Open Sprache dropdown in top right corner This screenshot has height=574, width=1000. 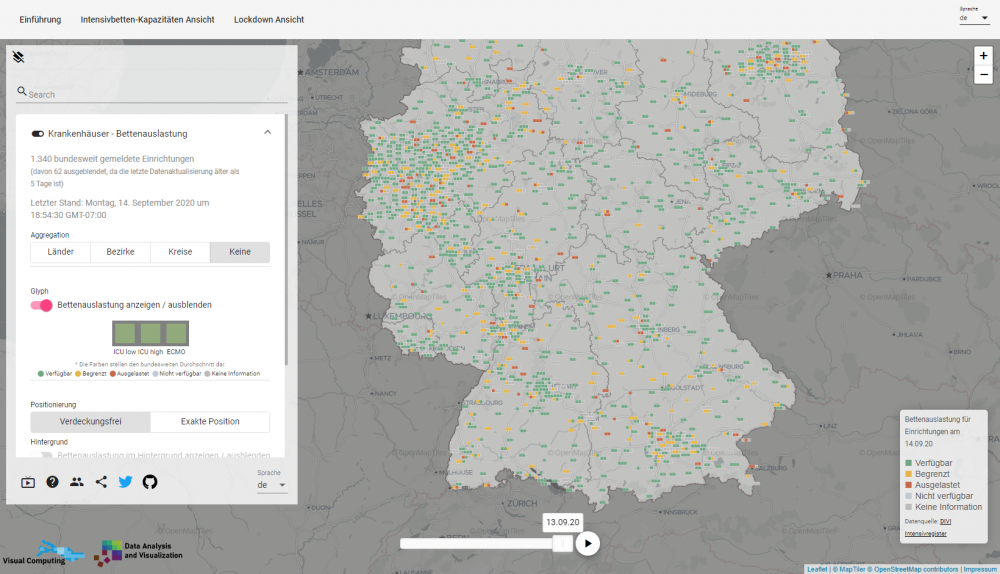pos(973,18)
